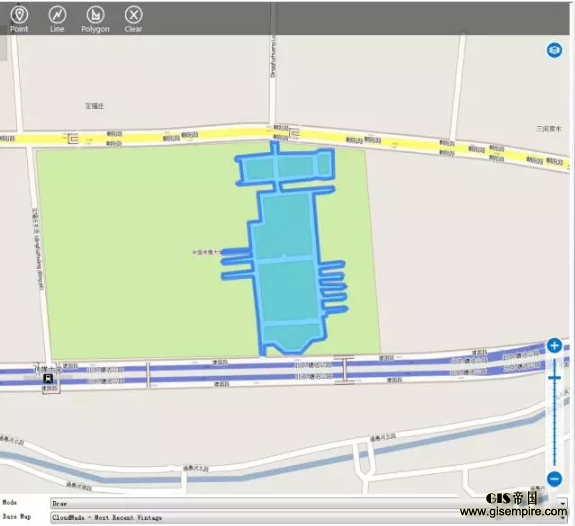This screenshot has width=575, height=526.
Task: Open the blue layers button at top right
Action: click(x=554, y=50)
